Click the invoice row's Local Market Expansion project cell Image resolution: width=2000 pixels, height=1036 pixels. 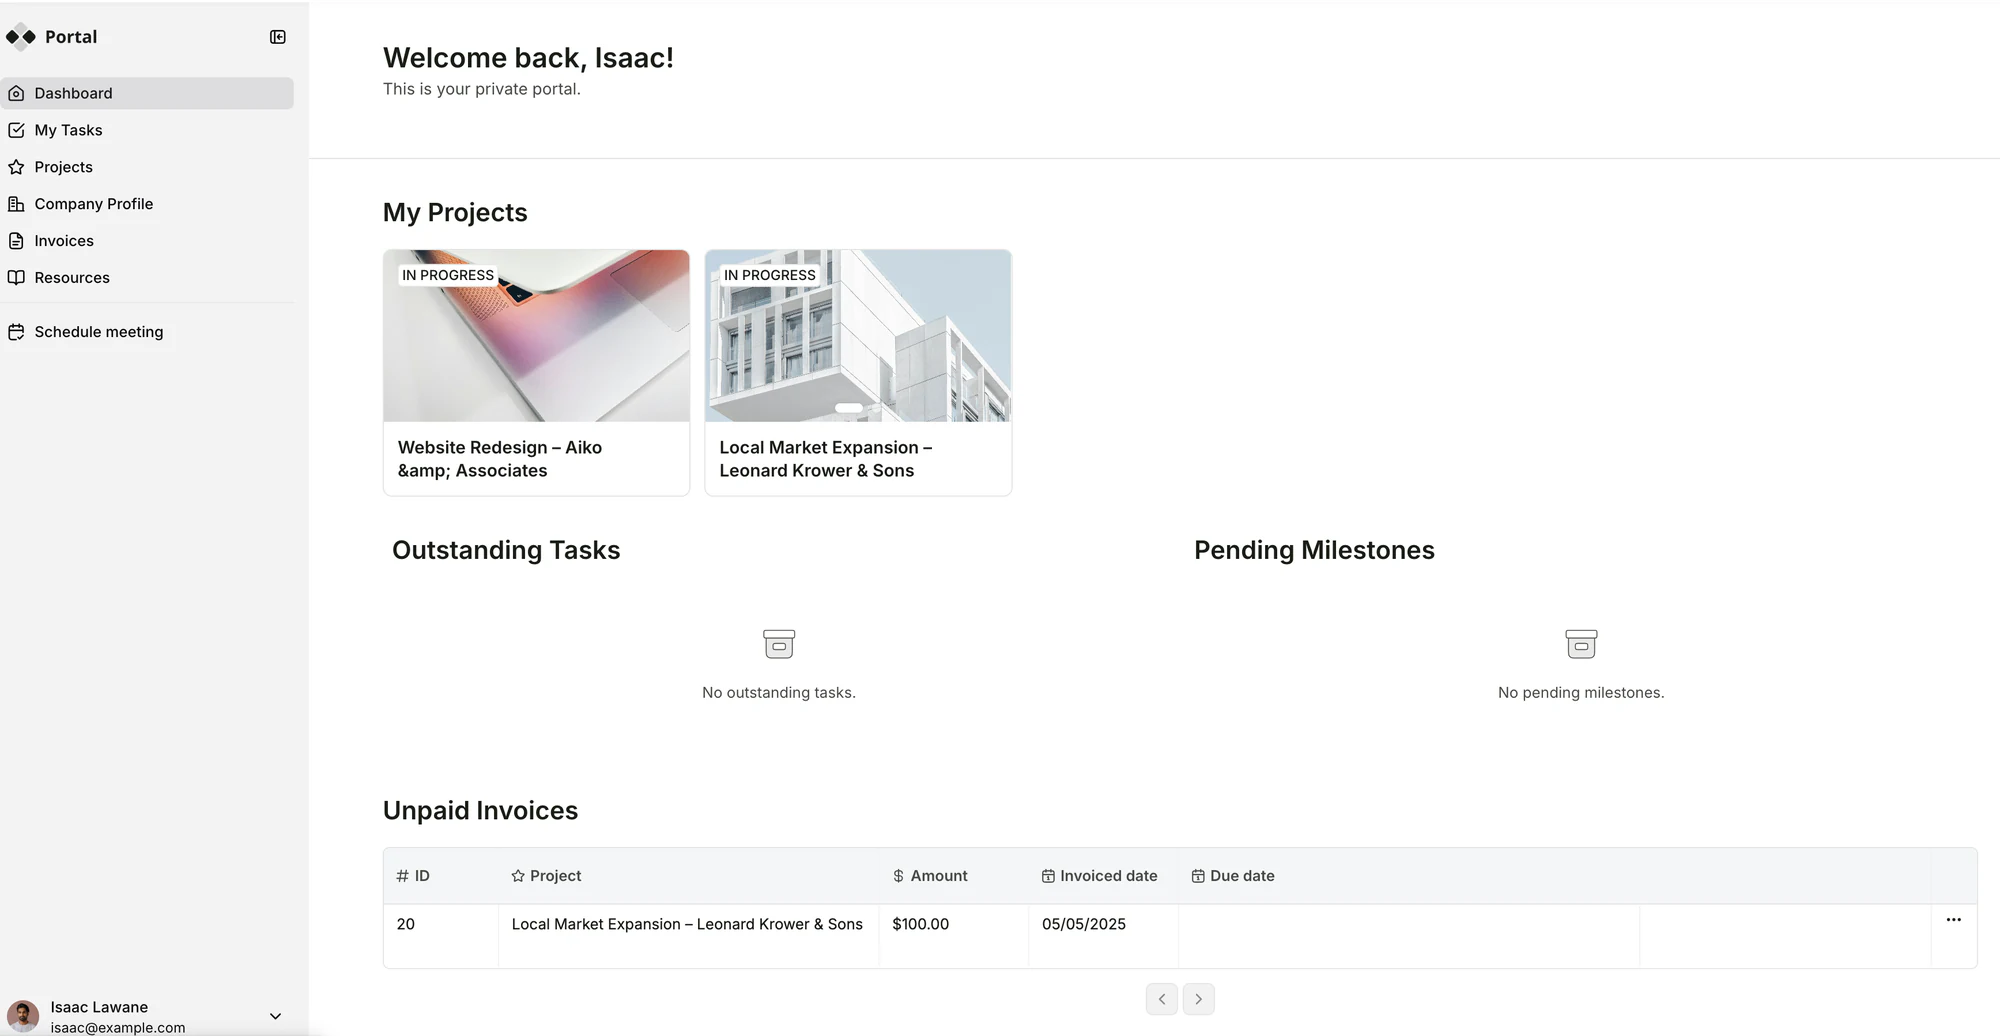[689, 936]
